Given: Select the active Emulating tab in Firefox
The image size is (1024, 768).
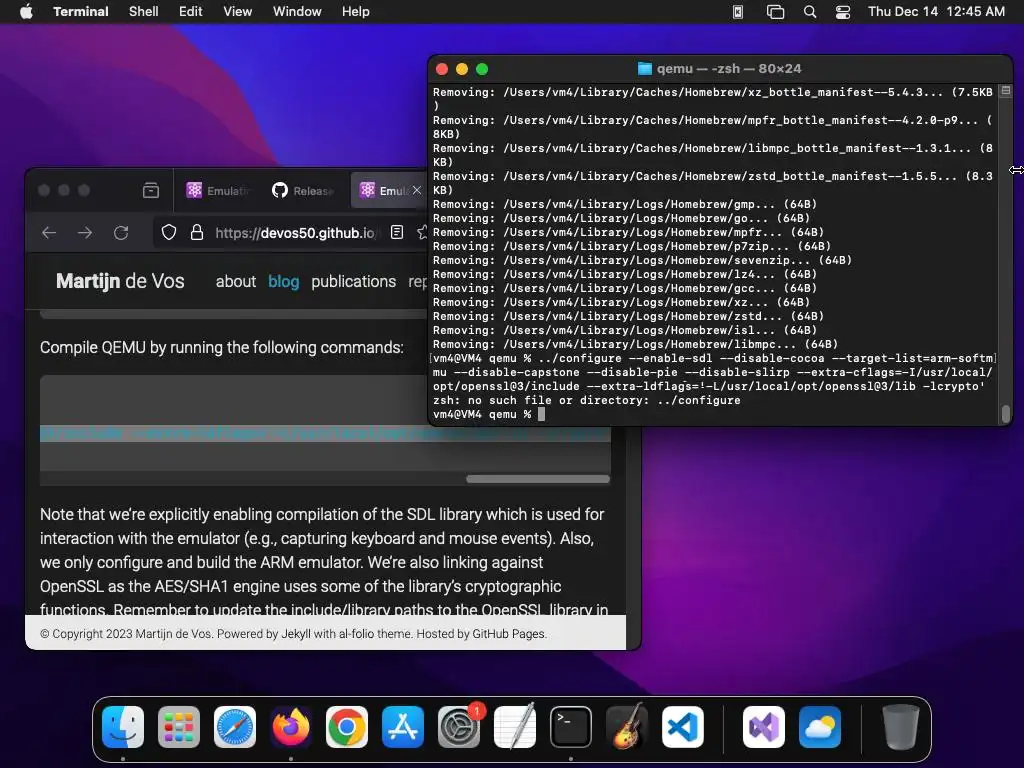Looking at the screenshot, I should point(385,191).
